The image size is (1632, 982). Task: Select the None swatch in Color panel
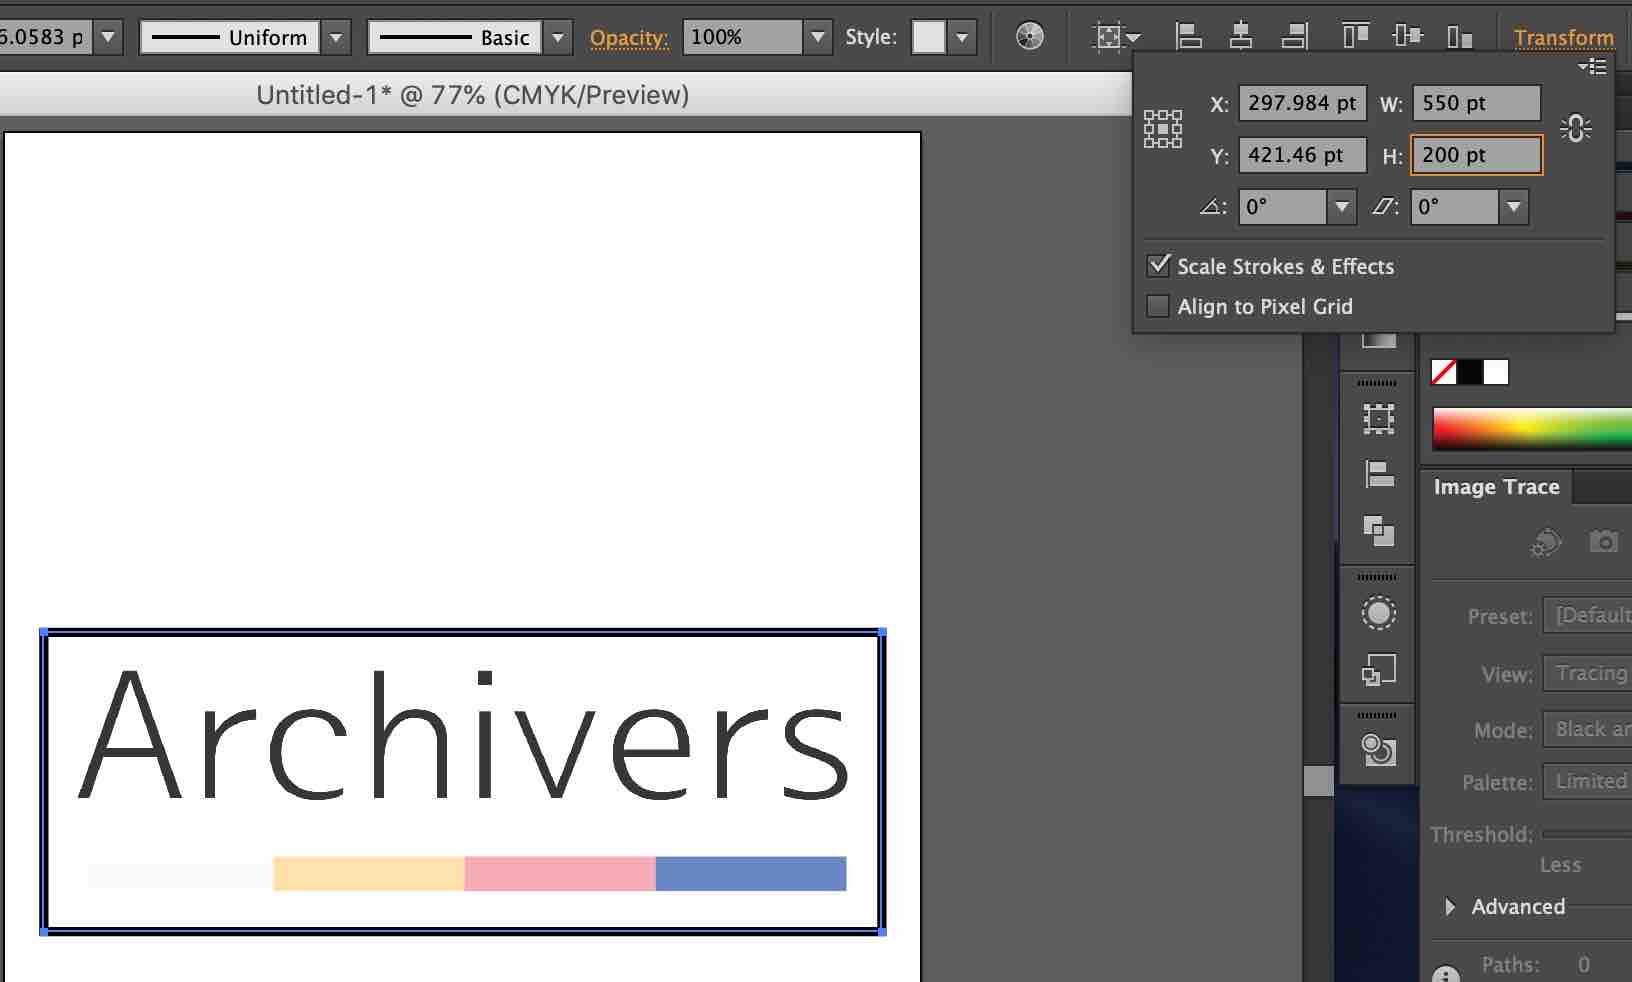[x=1444, y=372]
